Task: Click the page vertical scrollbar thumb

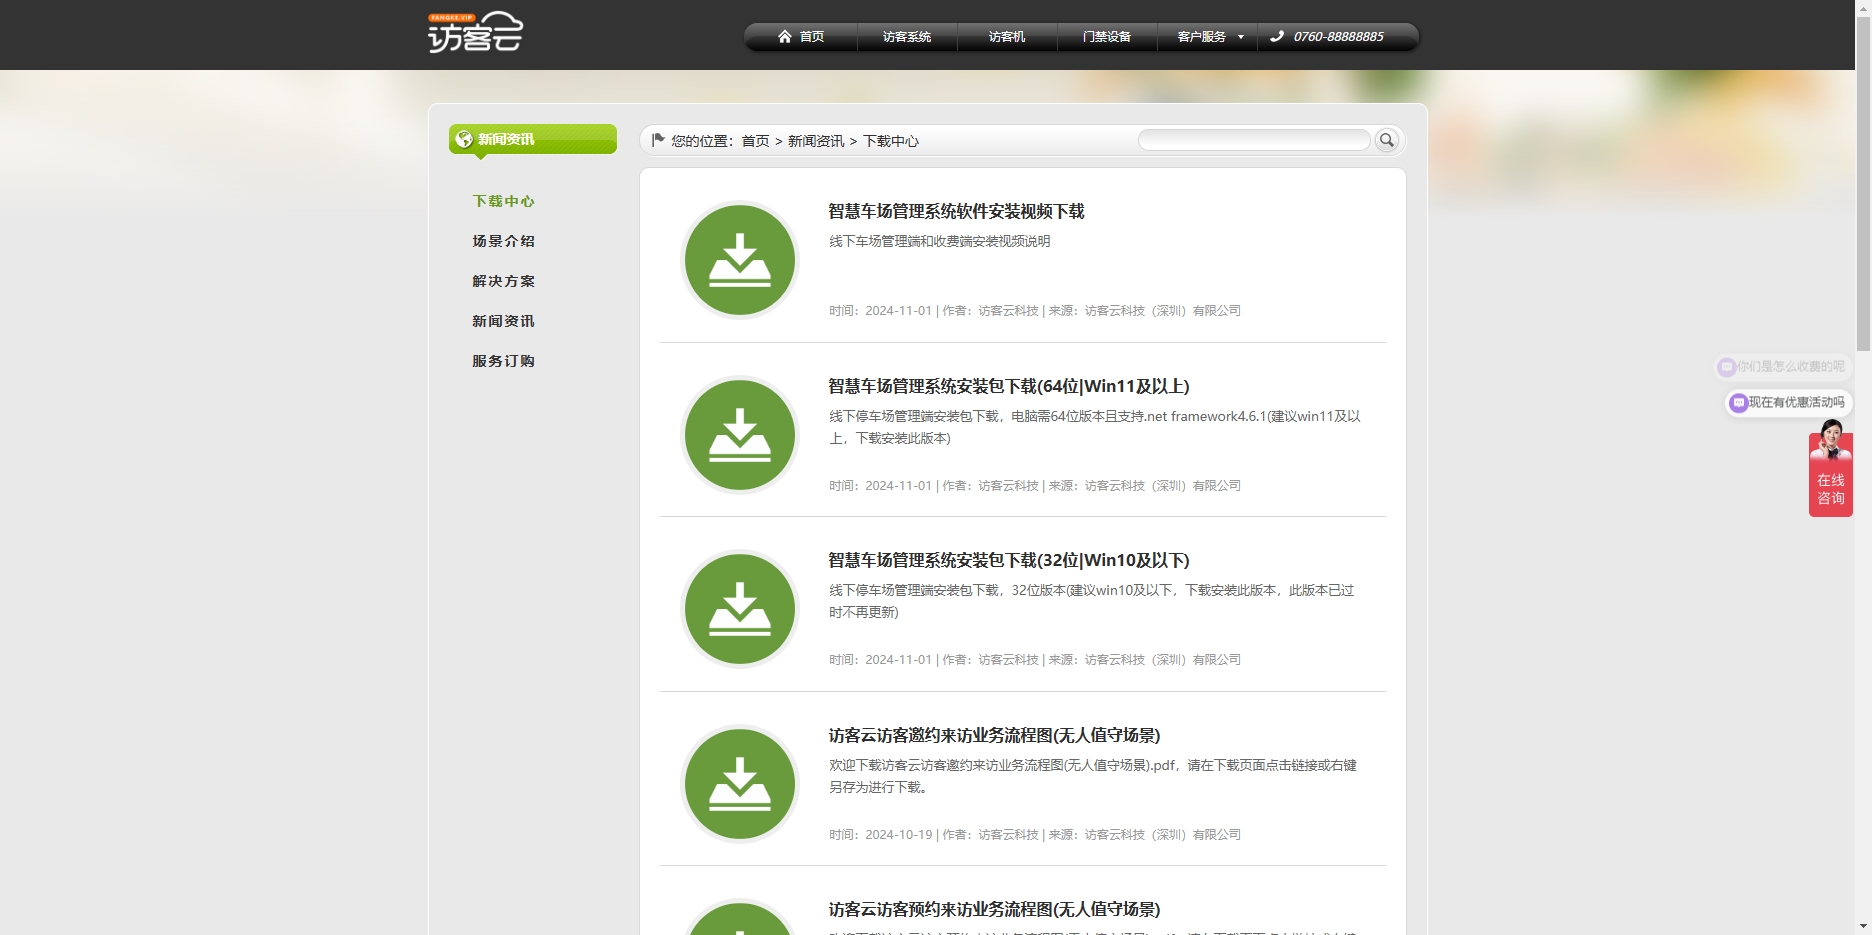Action: pos(1863,182)
